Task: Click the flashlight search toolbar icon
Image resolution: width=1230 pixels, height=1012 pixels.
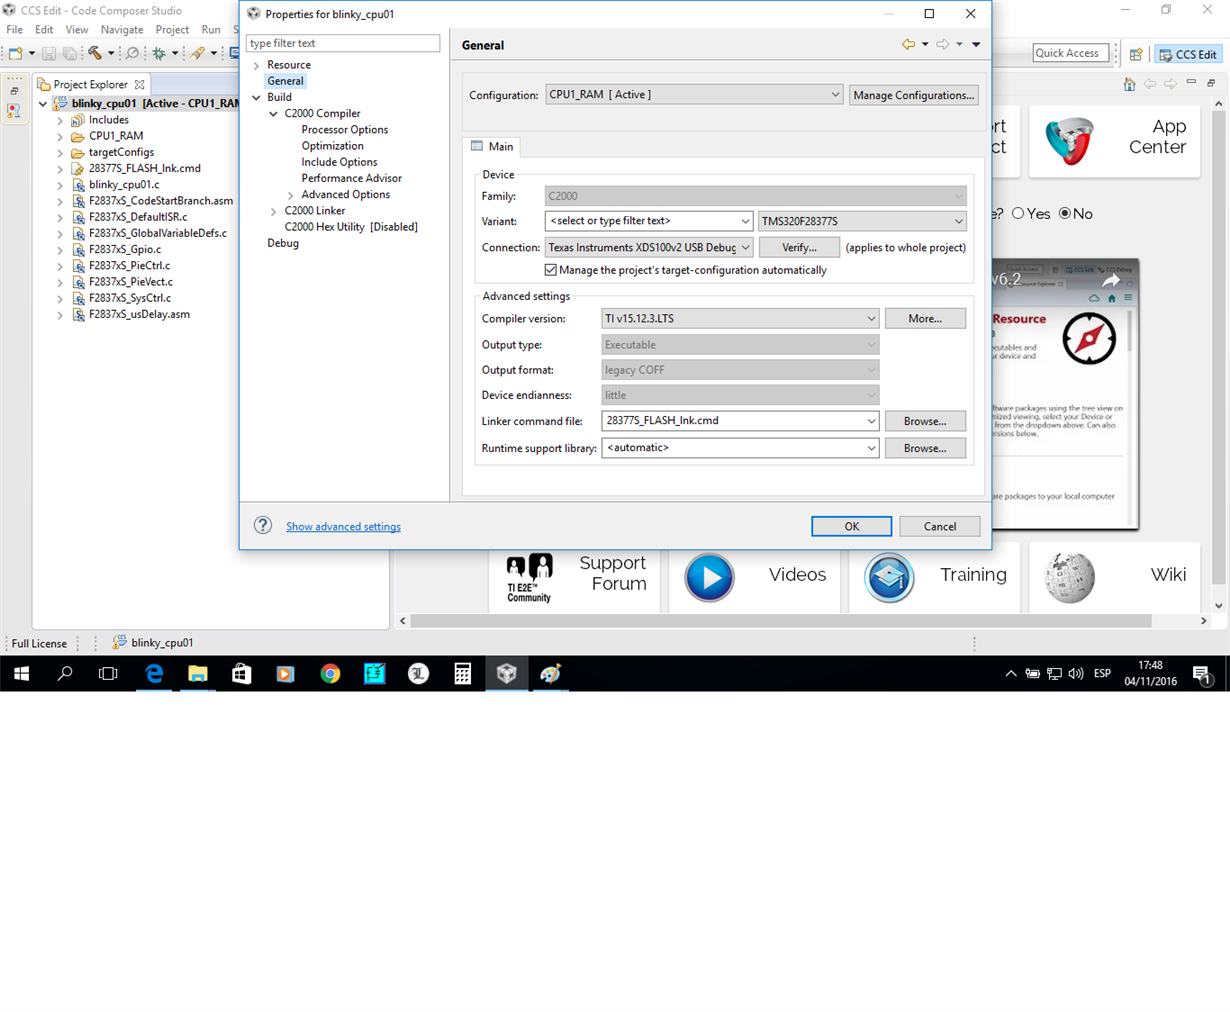Action: click(x=198, y=53)
